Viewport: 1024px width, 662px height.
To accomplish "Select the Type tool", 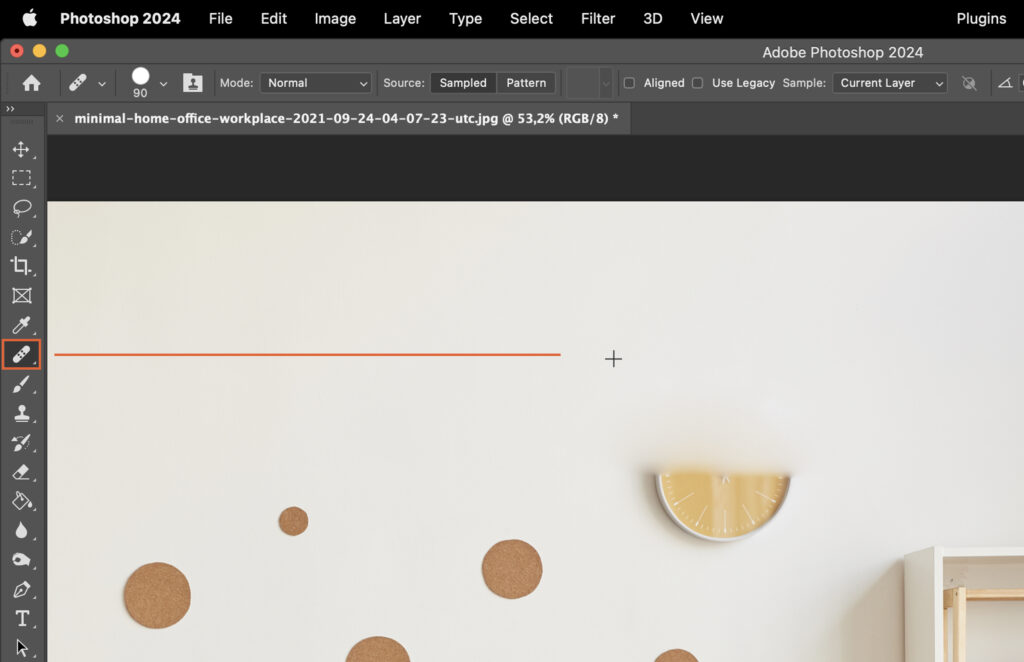I will [x=22, y=619].
